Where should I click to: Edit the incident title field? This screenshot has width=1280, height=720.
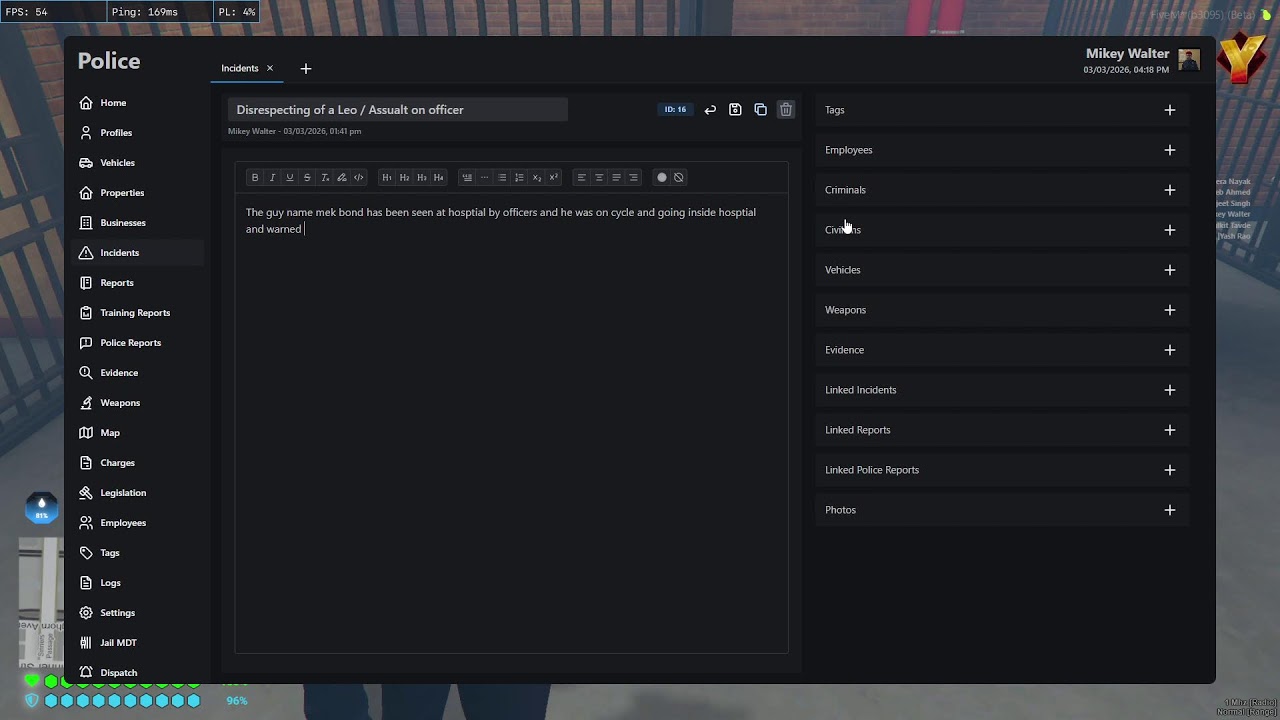[398, 110]
